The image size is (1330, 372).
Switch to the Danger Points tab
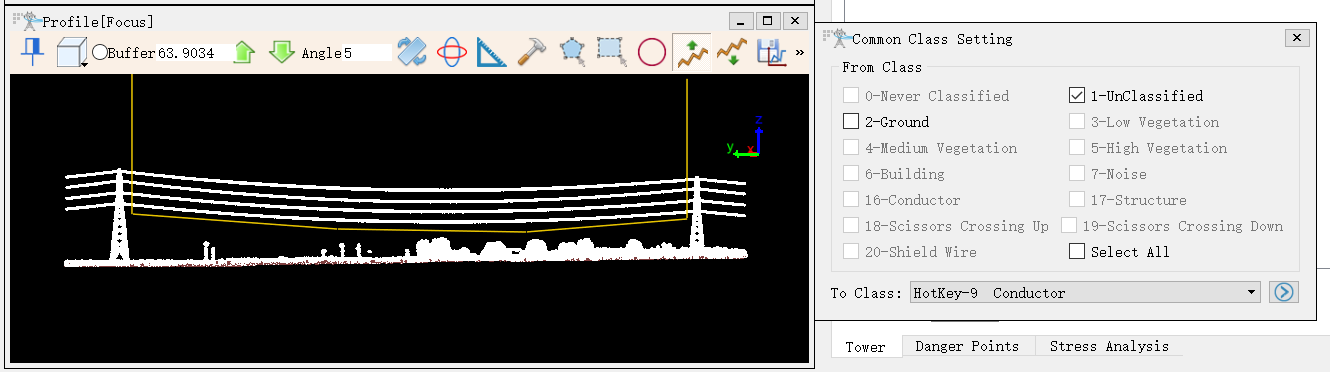[967, 346]
